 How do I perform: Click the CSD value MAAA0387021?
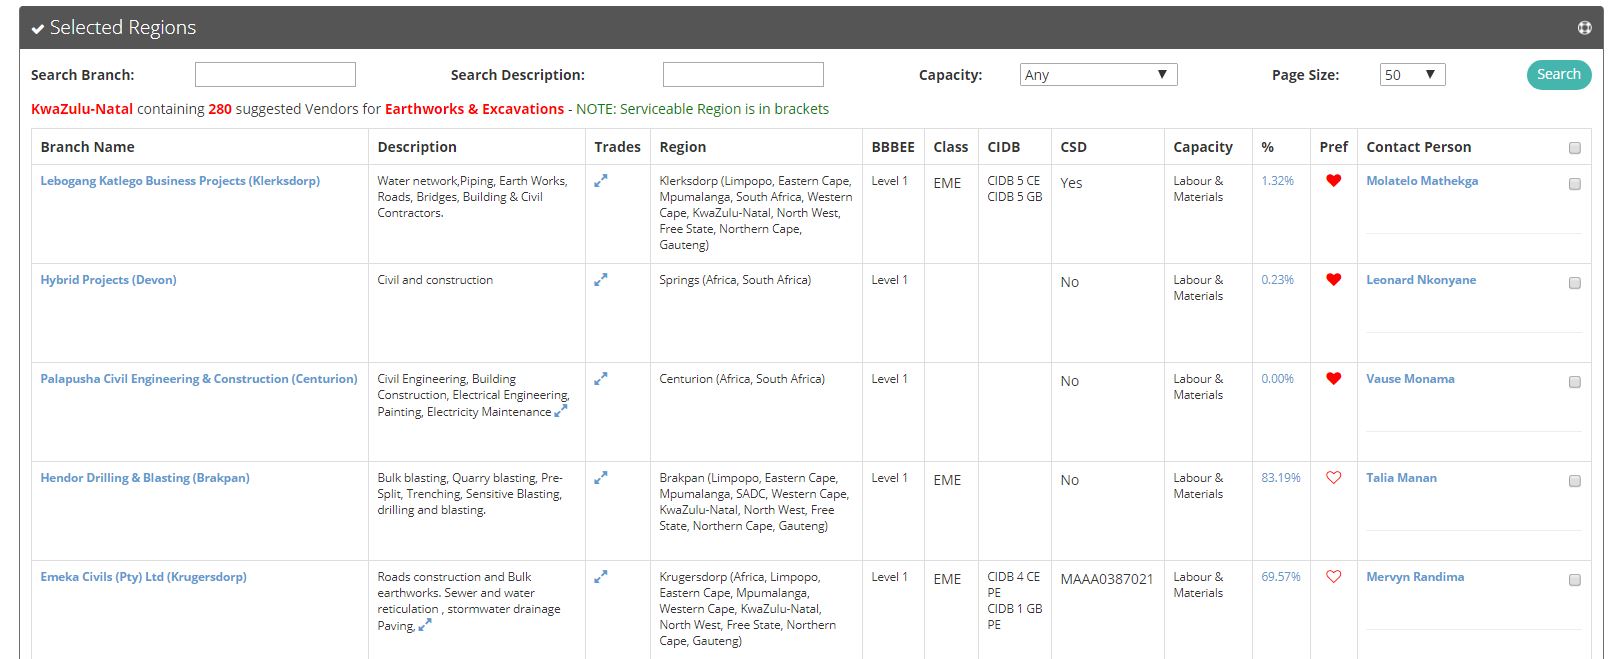[1107, 579]
